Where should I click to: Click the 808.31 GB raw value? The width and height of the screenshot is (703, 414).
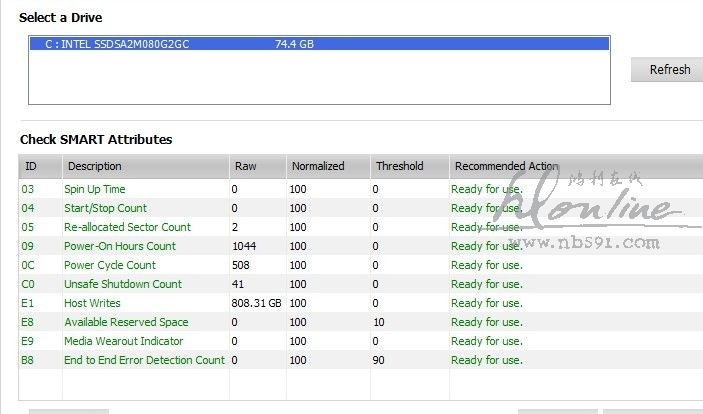(256, 303)
